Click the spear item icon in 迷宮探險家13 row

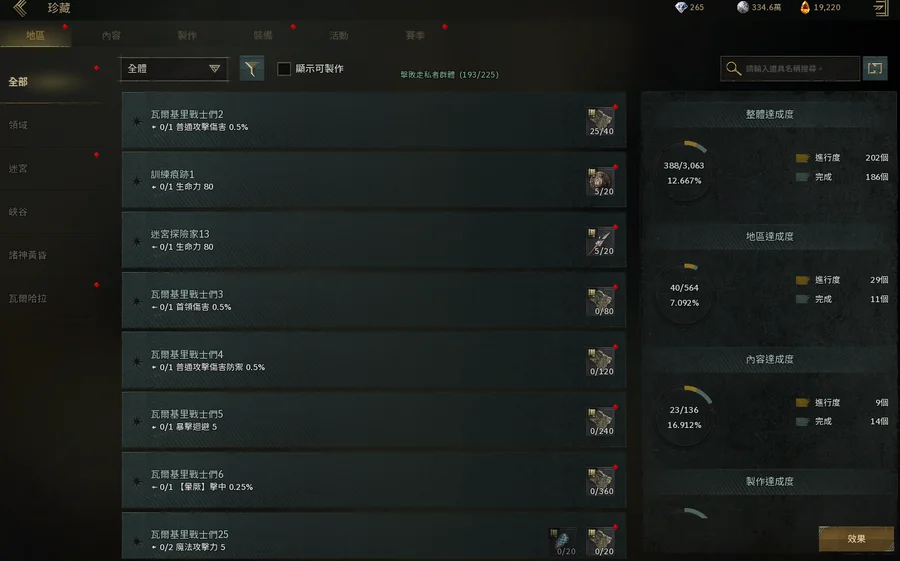(x=601, y=241)
